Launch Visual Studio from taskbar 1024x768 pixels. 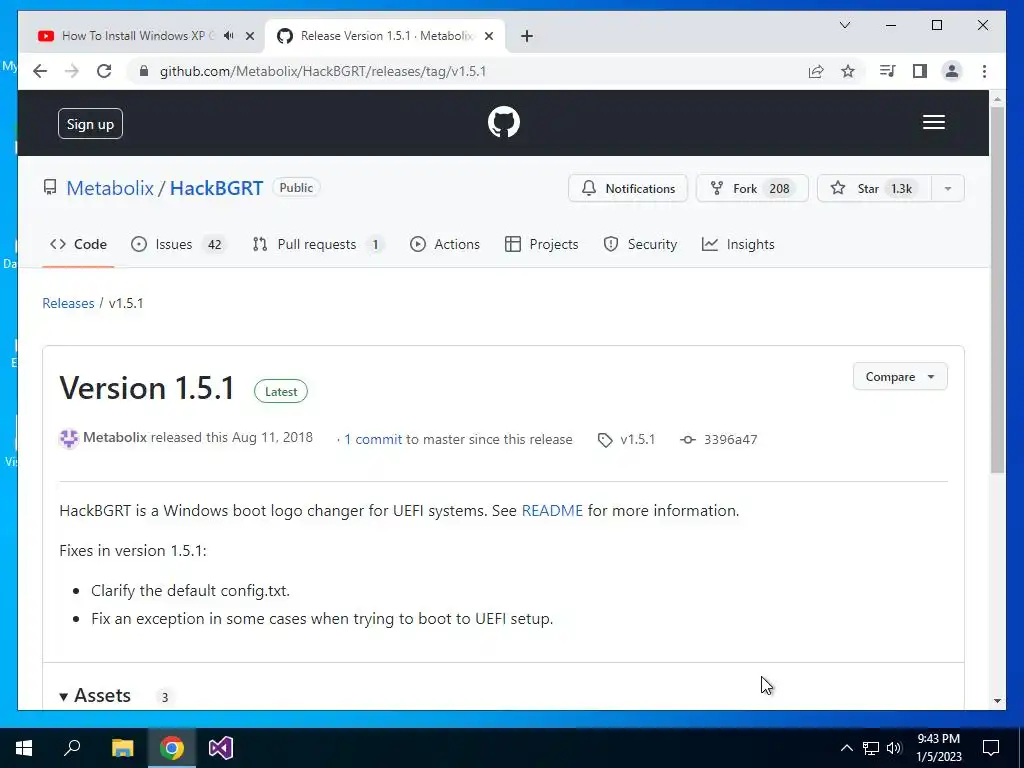pyautogui.click(x=221, y=748)
